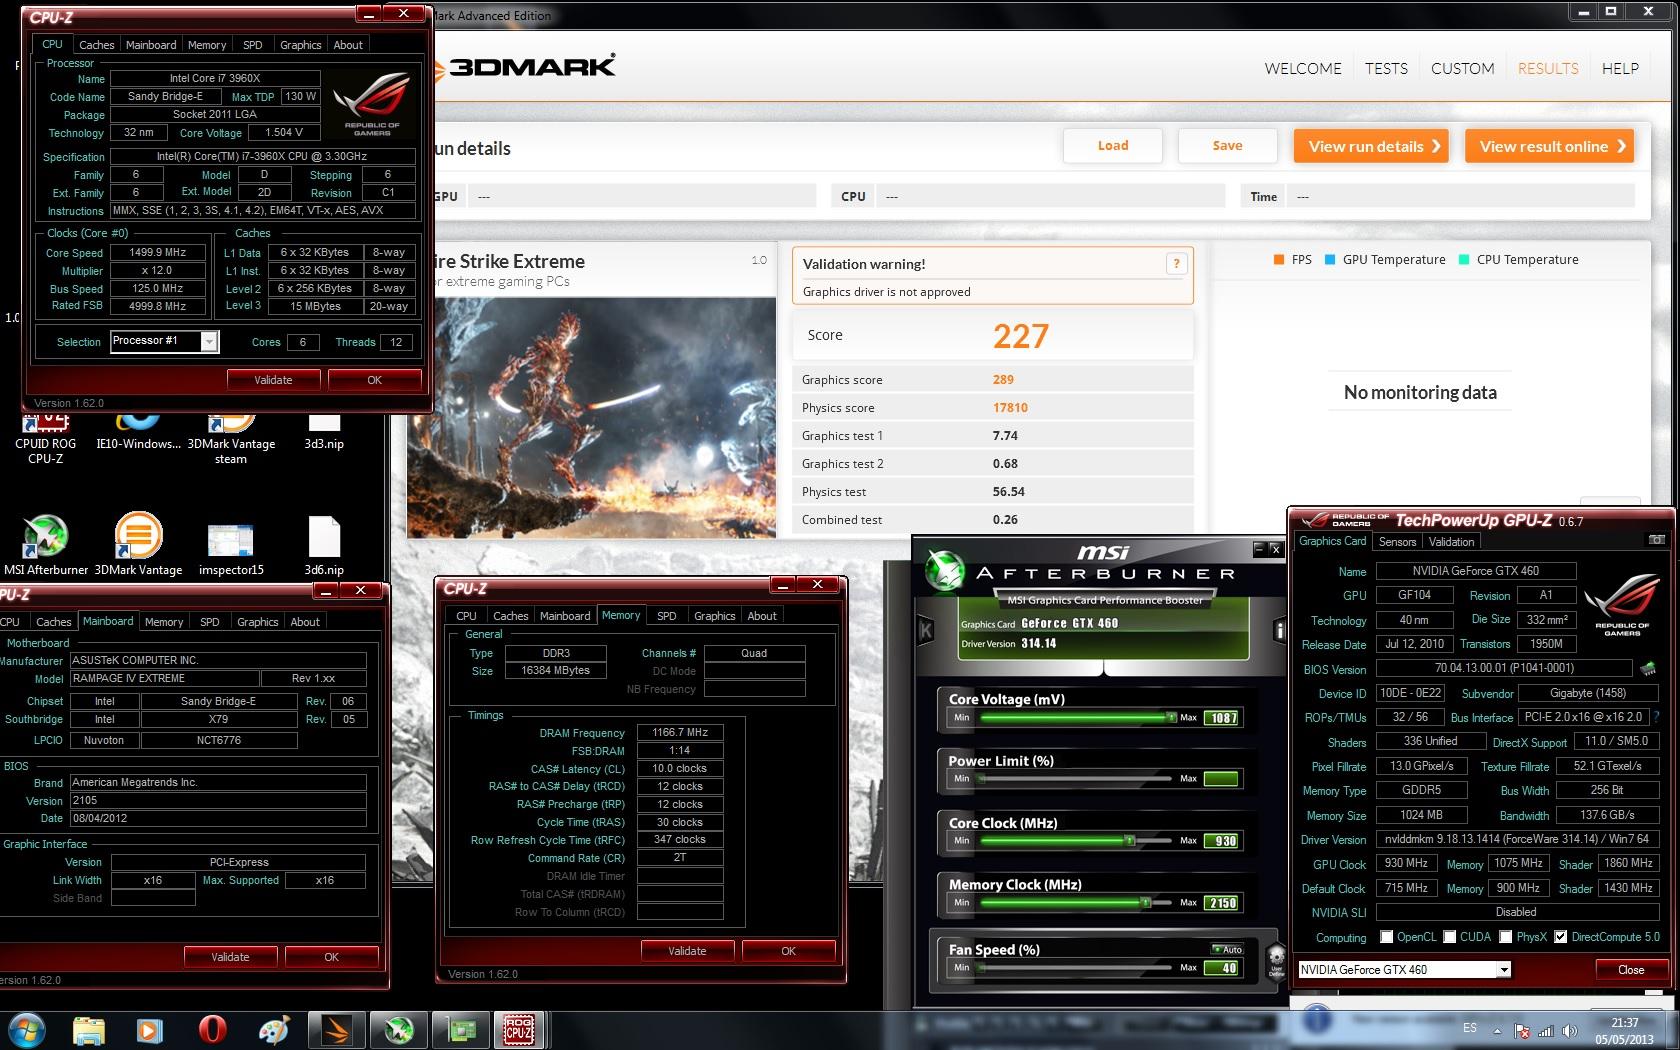Click the volume icon in the system tray
The width and height of the screenshot is (1680, 1050).
[1569, 1031]
